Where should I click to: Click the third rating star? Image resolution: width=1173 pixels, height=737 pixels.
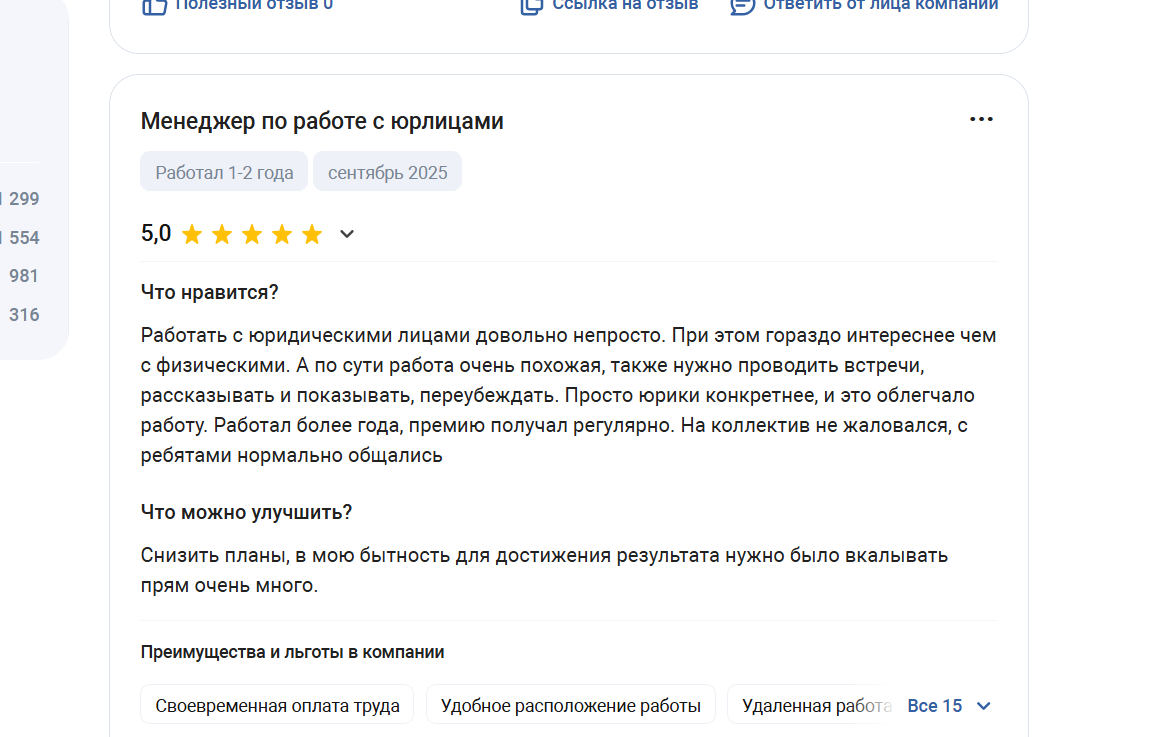[252, 234]
